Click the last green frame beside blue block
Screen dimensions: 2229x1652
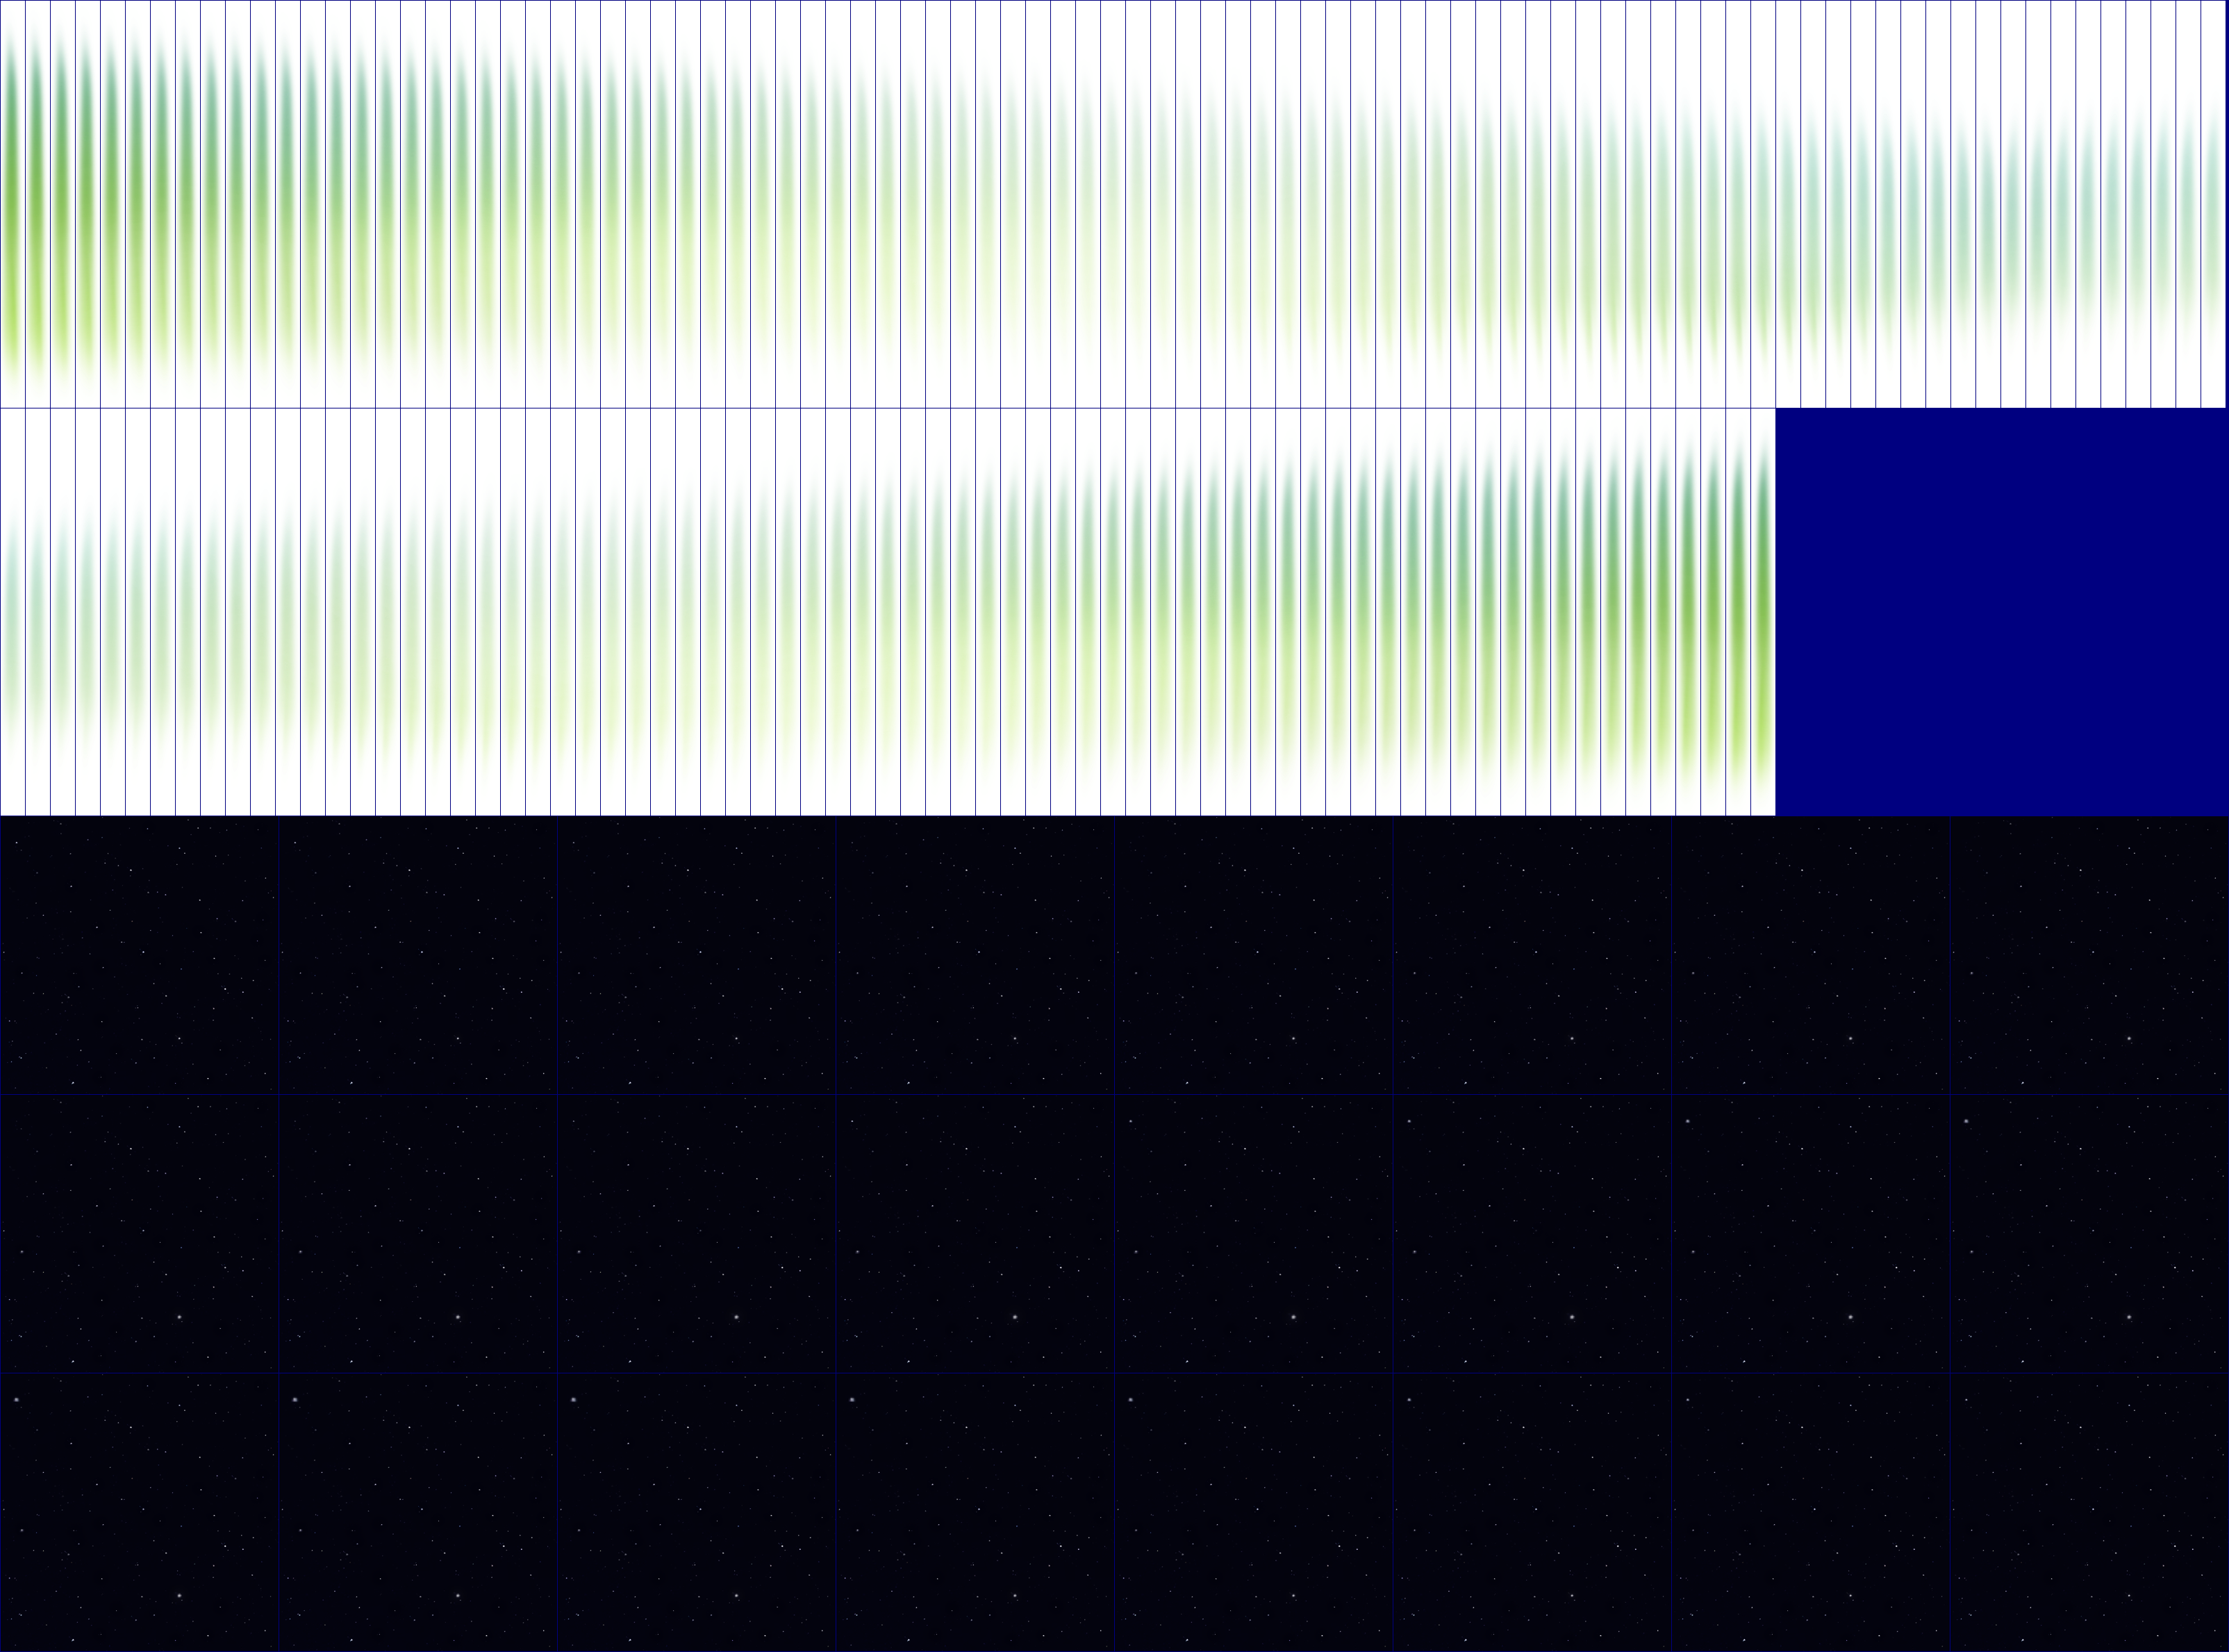1763,612
